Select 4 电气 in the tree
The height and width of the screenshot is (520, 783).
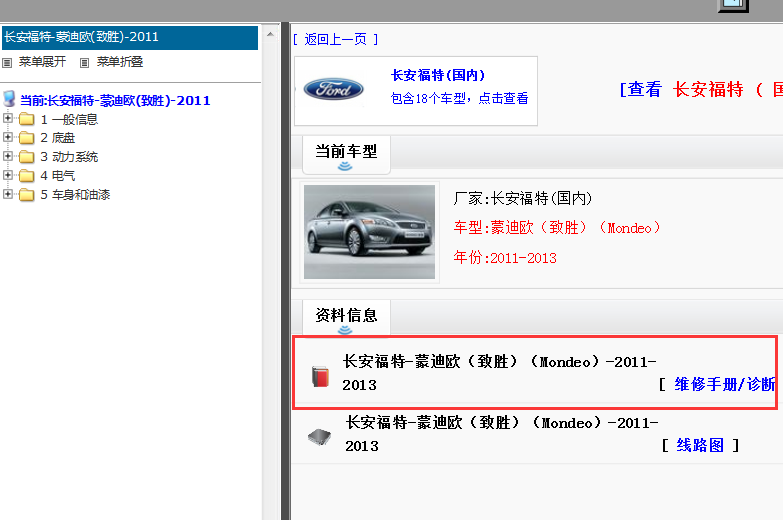(x=57, y=176)
